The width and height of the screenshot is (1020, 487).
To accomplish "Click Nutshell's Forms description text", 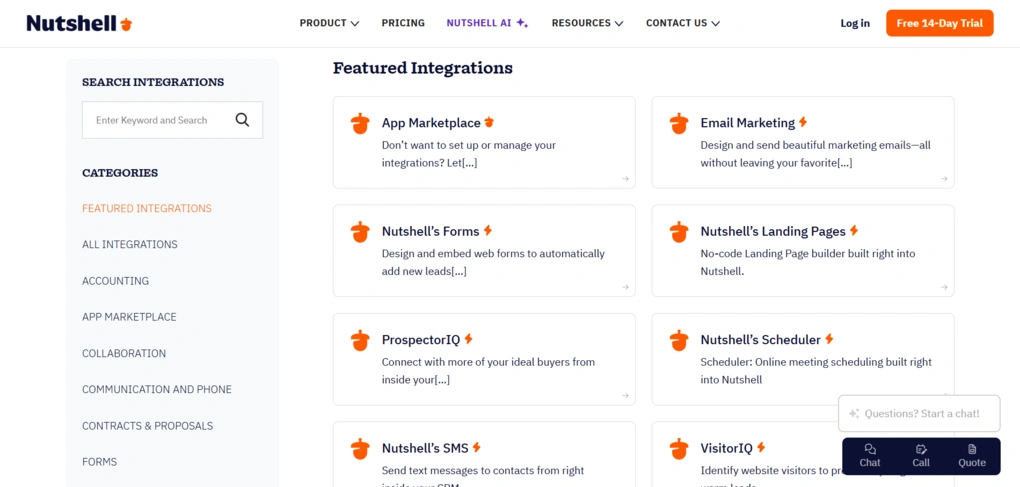I will 493,262.
